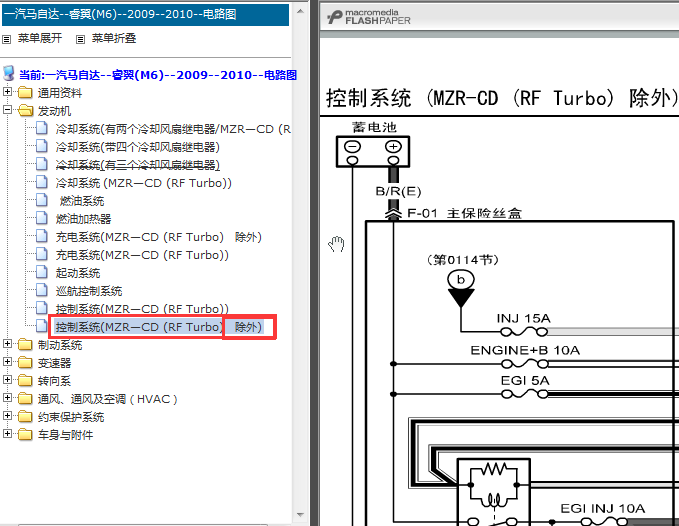Click page icon next to 冷却系统(有两个冷却风扇继电器
The width and height of the screenshot is (679, 526).
tap(42, 128)
